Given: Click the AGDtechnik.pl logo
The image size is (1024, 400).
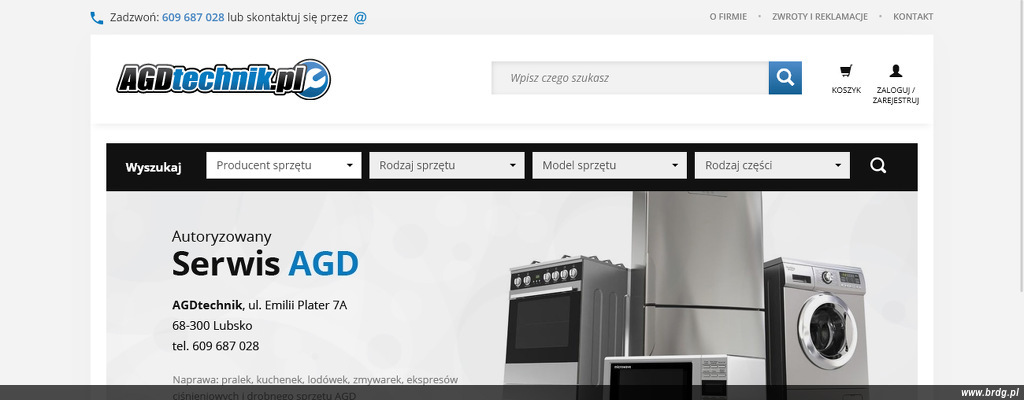Looking at the screenshot, I should pos(222,79).
